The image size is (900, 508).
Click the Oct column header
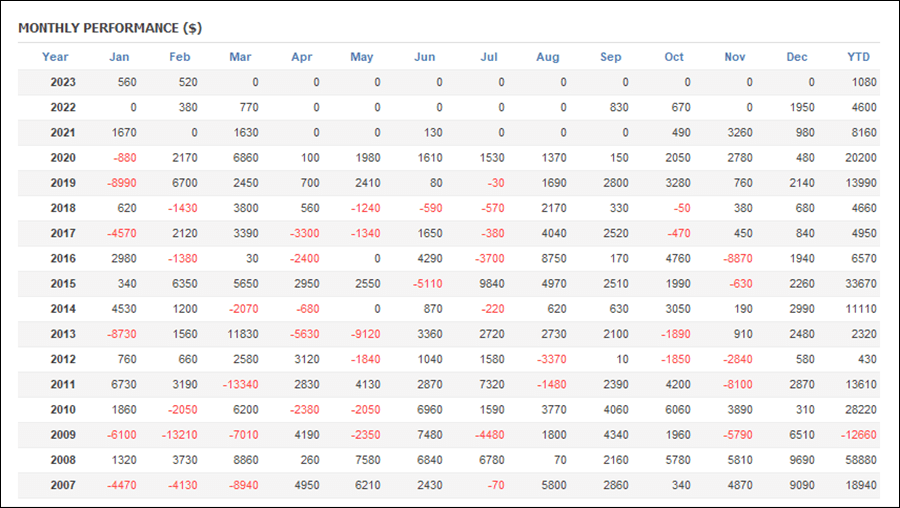click(674, 57)
